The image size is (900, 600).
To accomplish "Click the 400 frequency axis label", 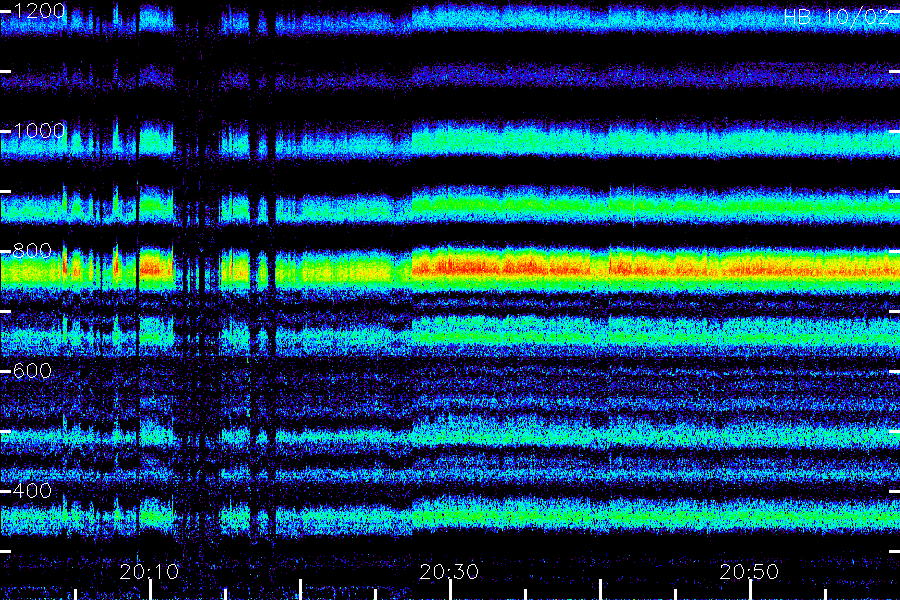I will 32,490.
